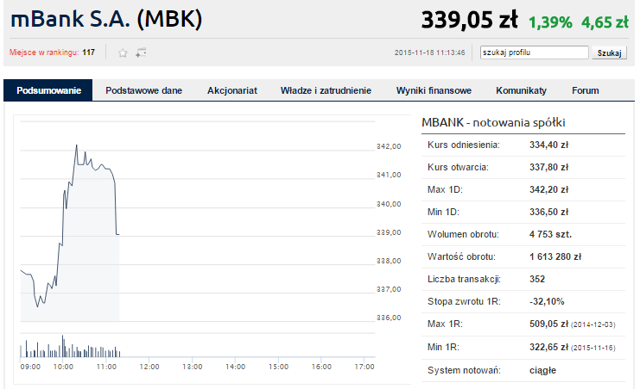The width and height of the screenshot is (640, 389).
Task: Click the MBANK - notowania spółki heading
Action: (493, 122)
